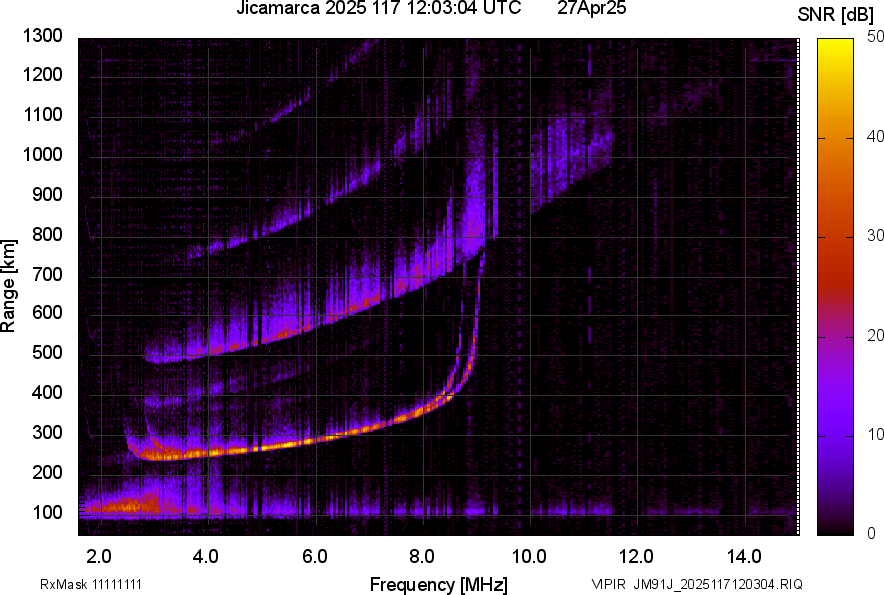The image size is (884, 595).
Task: Click the colorbar value "40"
Action: tap(875, 136)
